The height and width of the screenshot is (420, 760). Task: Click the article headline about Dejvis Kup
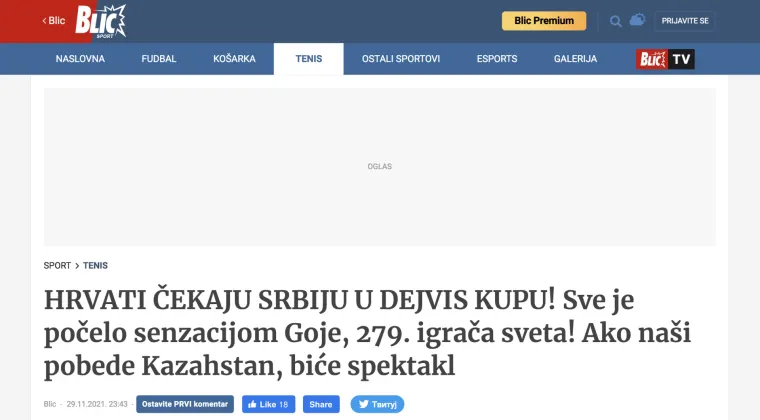pos(367,333)
